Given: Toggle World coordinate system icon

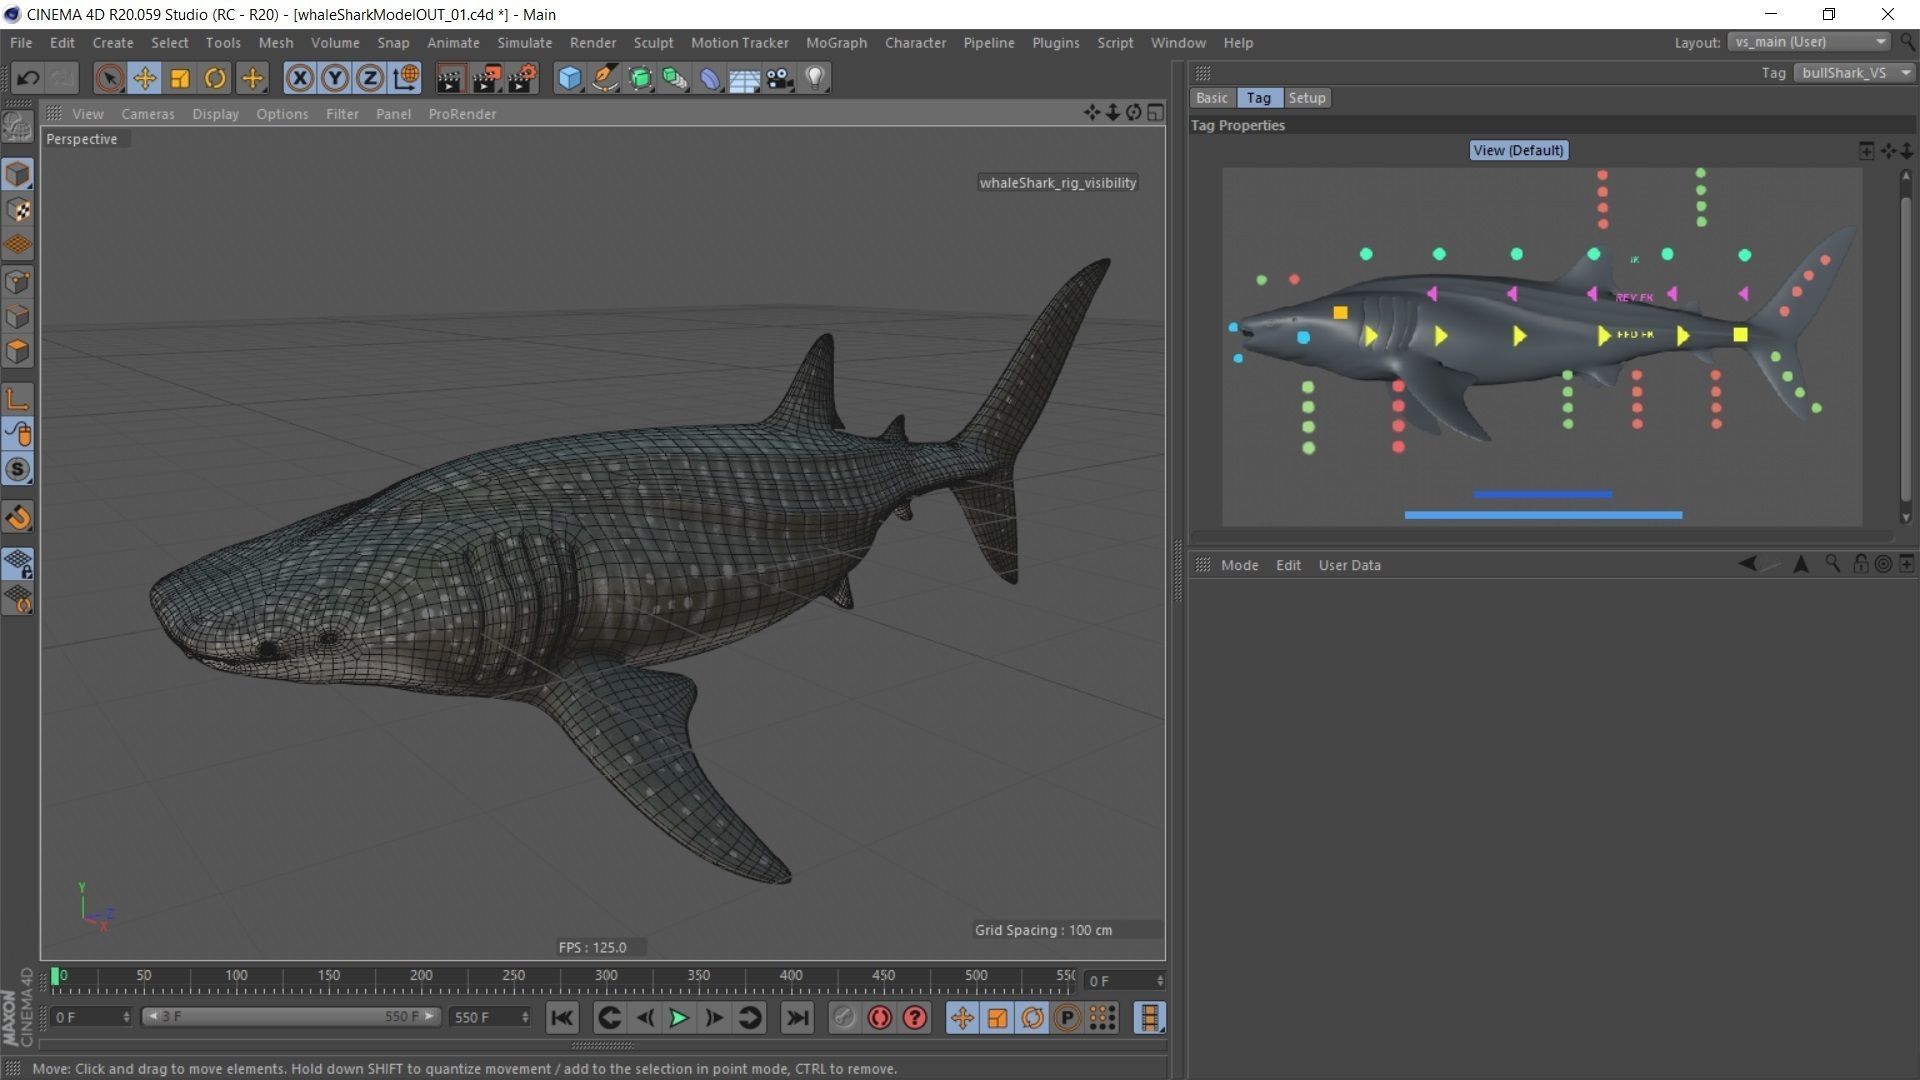Looking at the screenshot, I should click(x=406, y=78).
